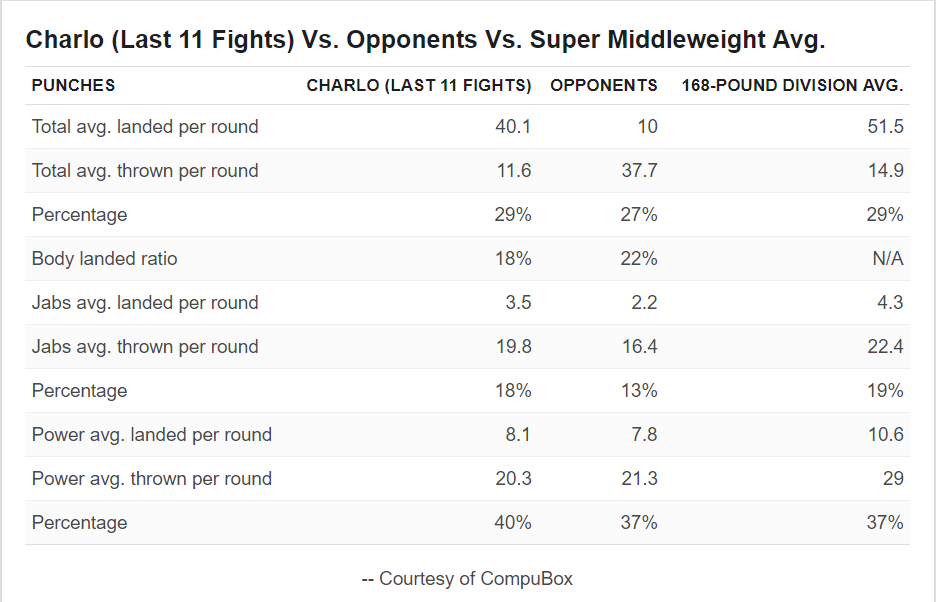The height and width of the screenshot is (602, 936).
Task: Select the Power avg. thrown per round label
Action: coord(152,479)
